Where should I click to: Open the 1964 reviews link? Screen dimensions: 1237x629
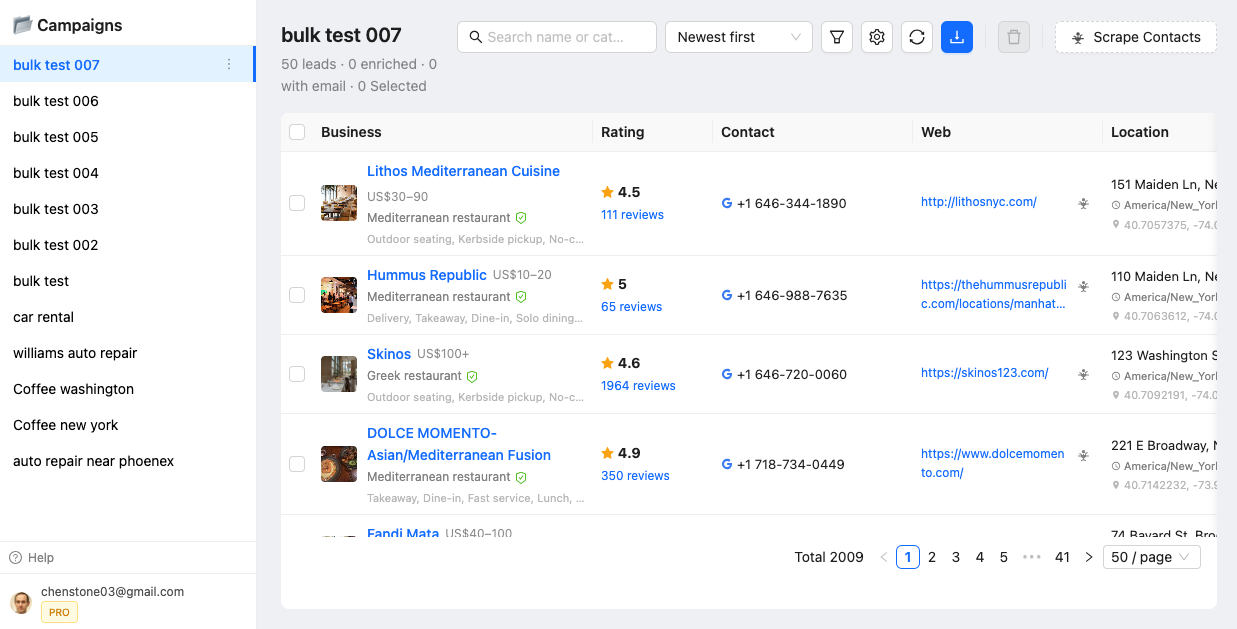638,386
